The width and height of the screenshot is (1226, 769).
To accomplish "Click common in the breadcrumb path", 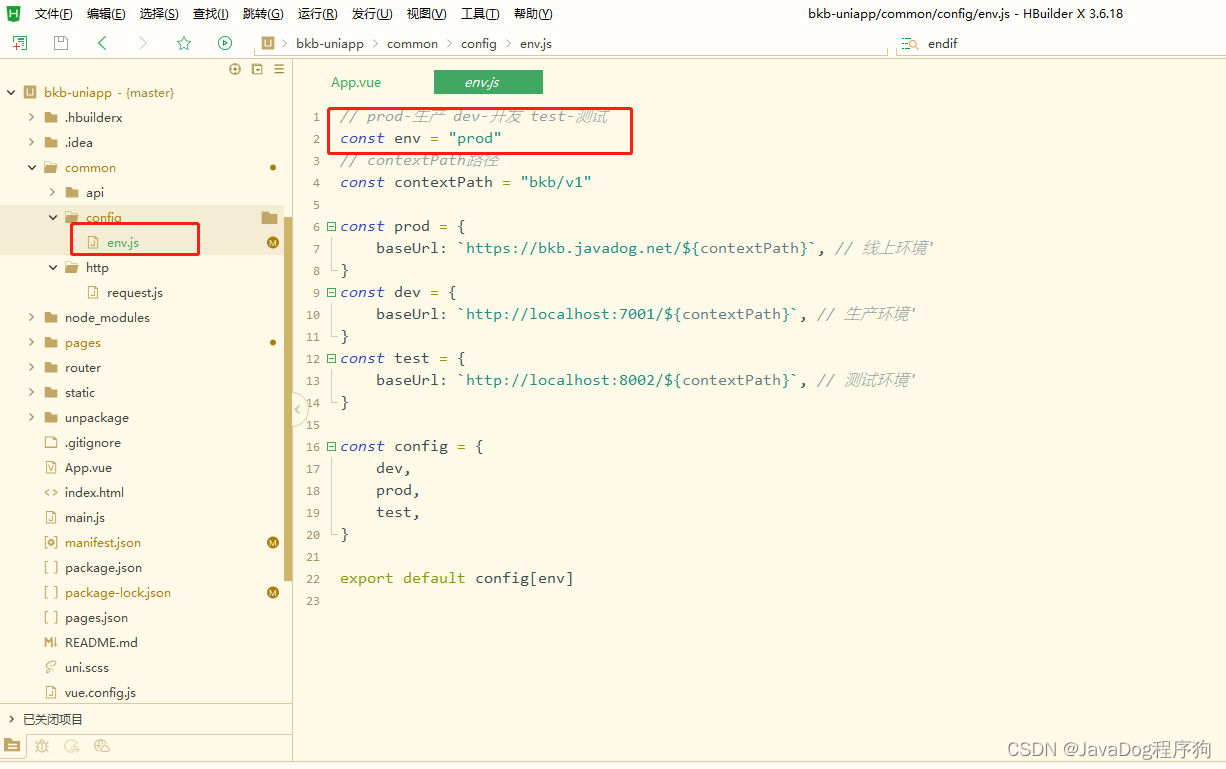I will [412, 44].
